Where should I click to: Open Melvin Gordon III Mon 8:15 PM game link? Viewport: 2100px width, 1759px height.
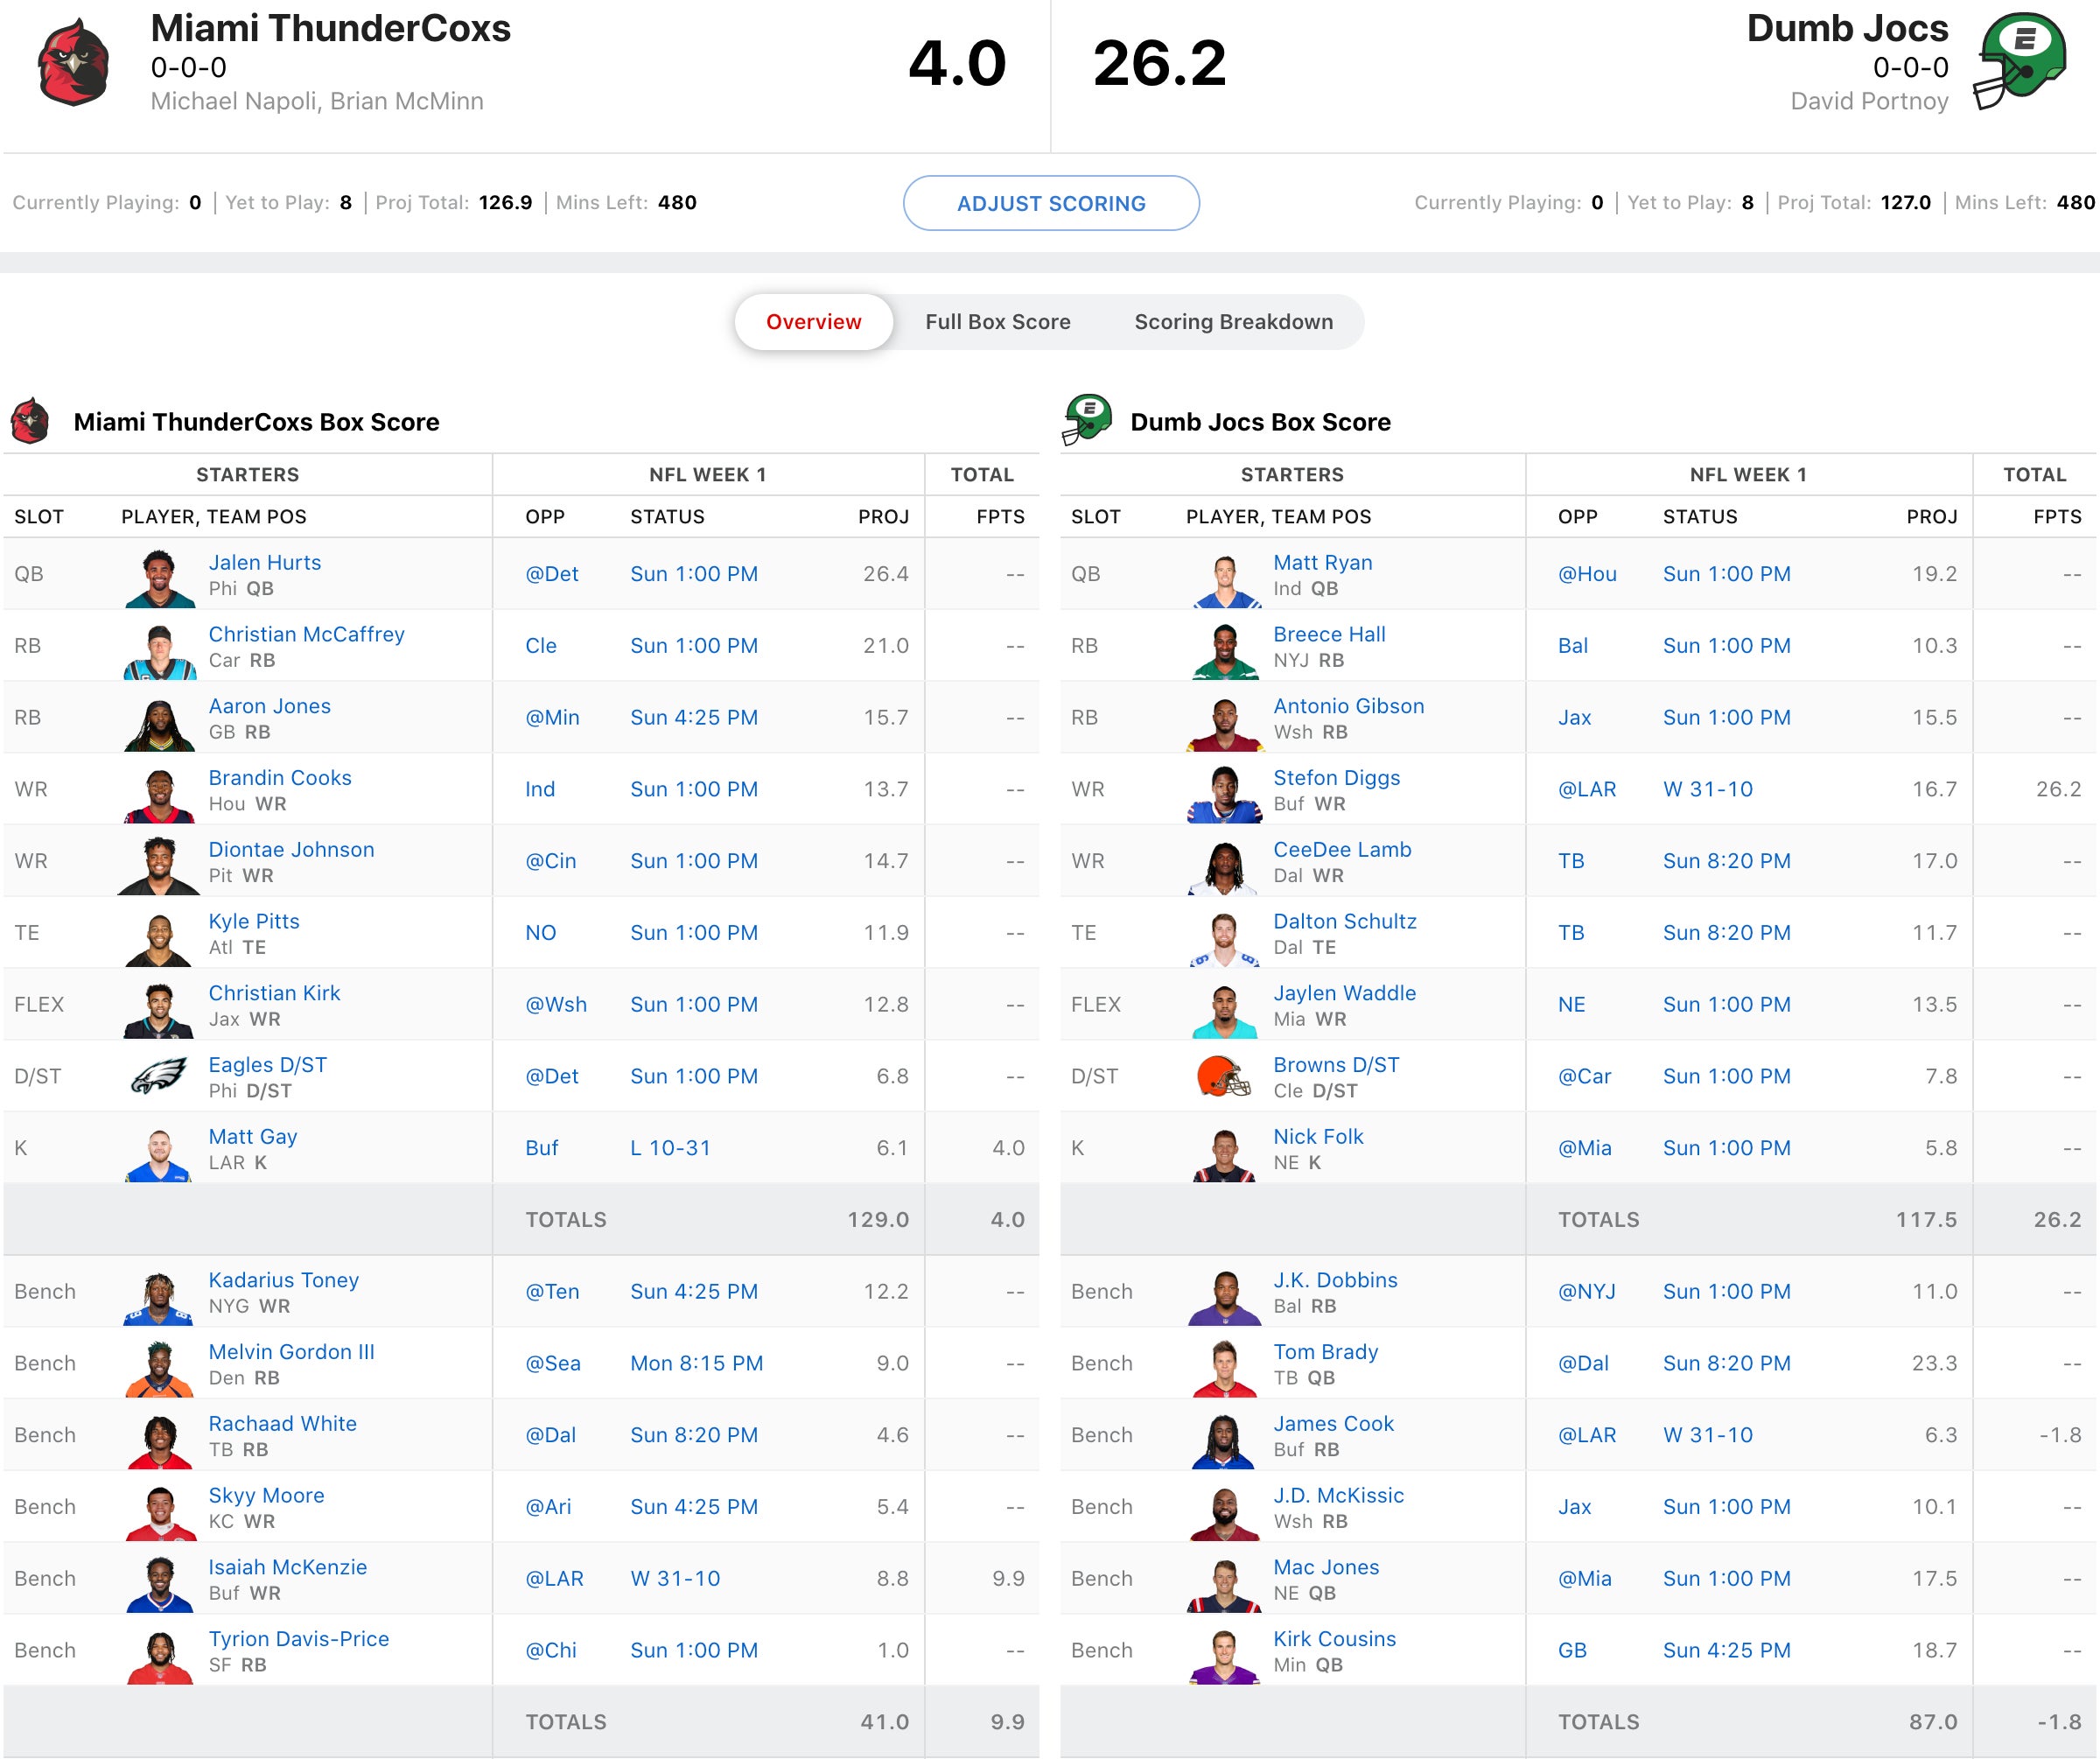(696, 1363)
